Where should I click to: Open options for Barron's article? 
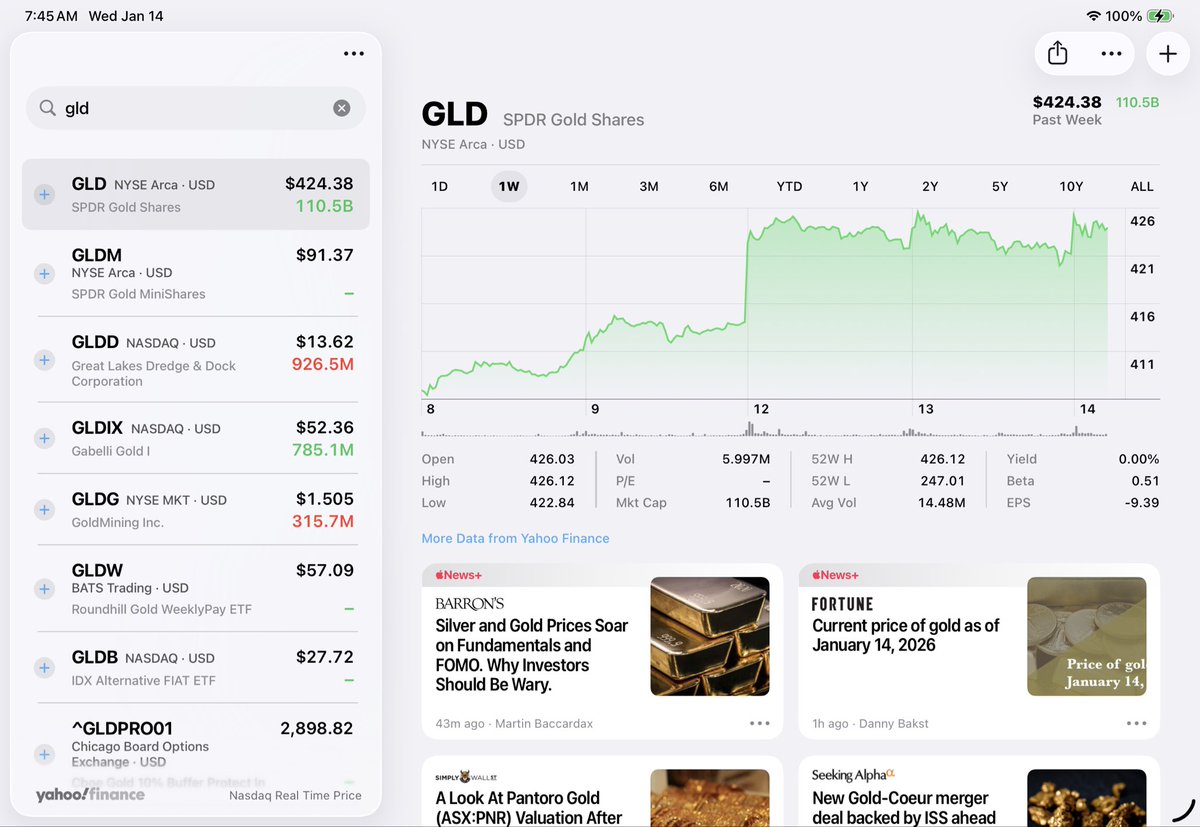pos(759,723)
